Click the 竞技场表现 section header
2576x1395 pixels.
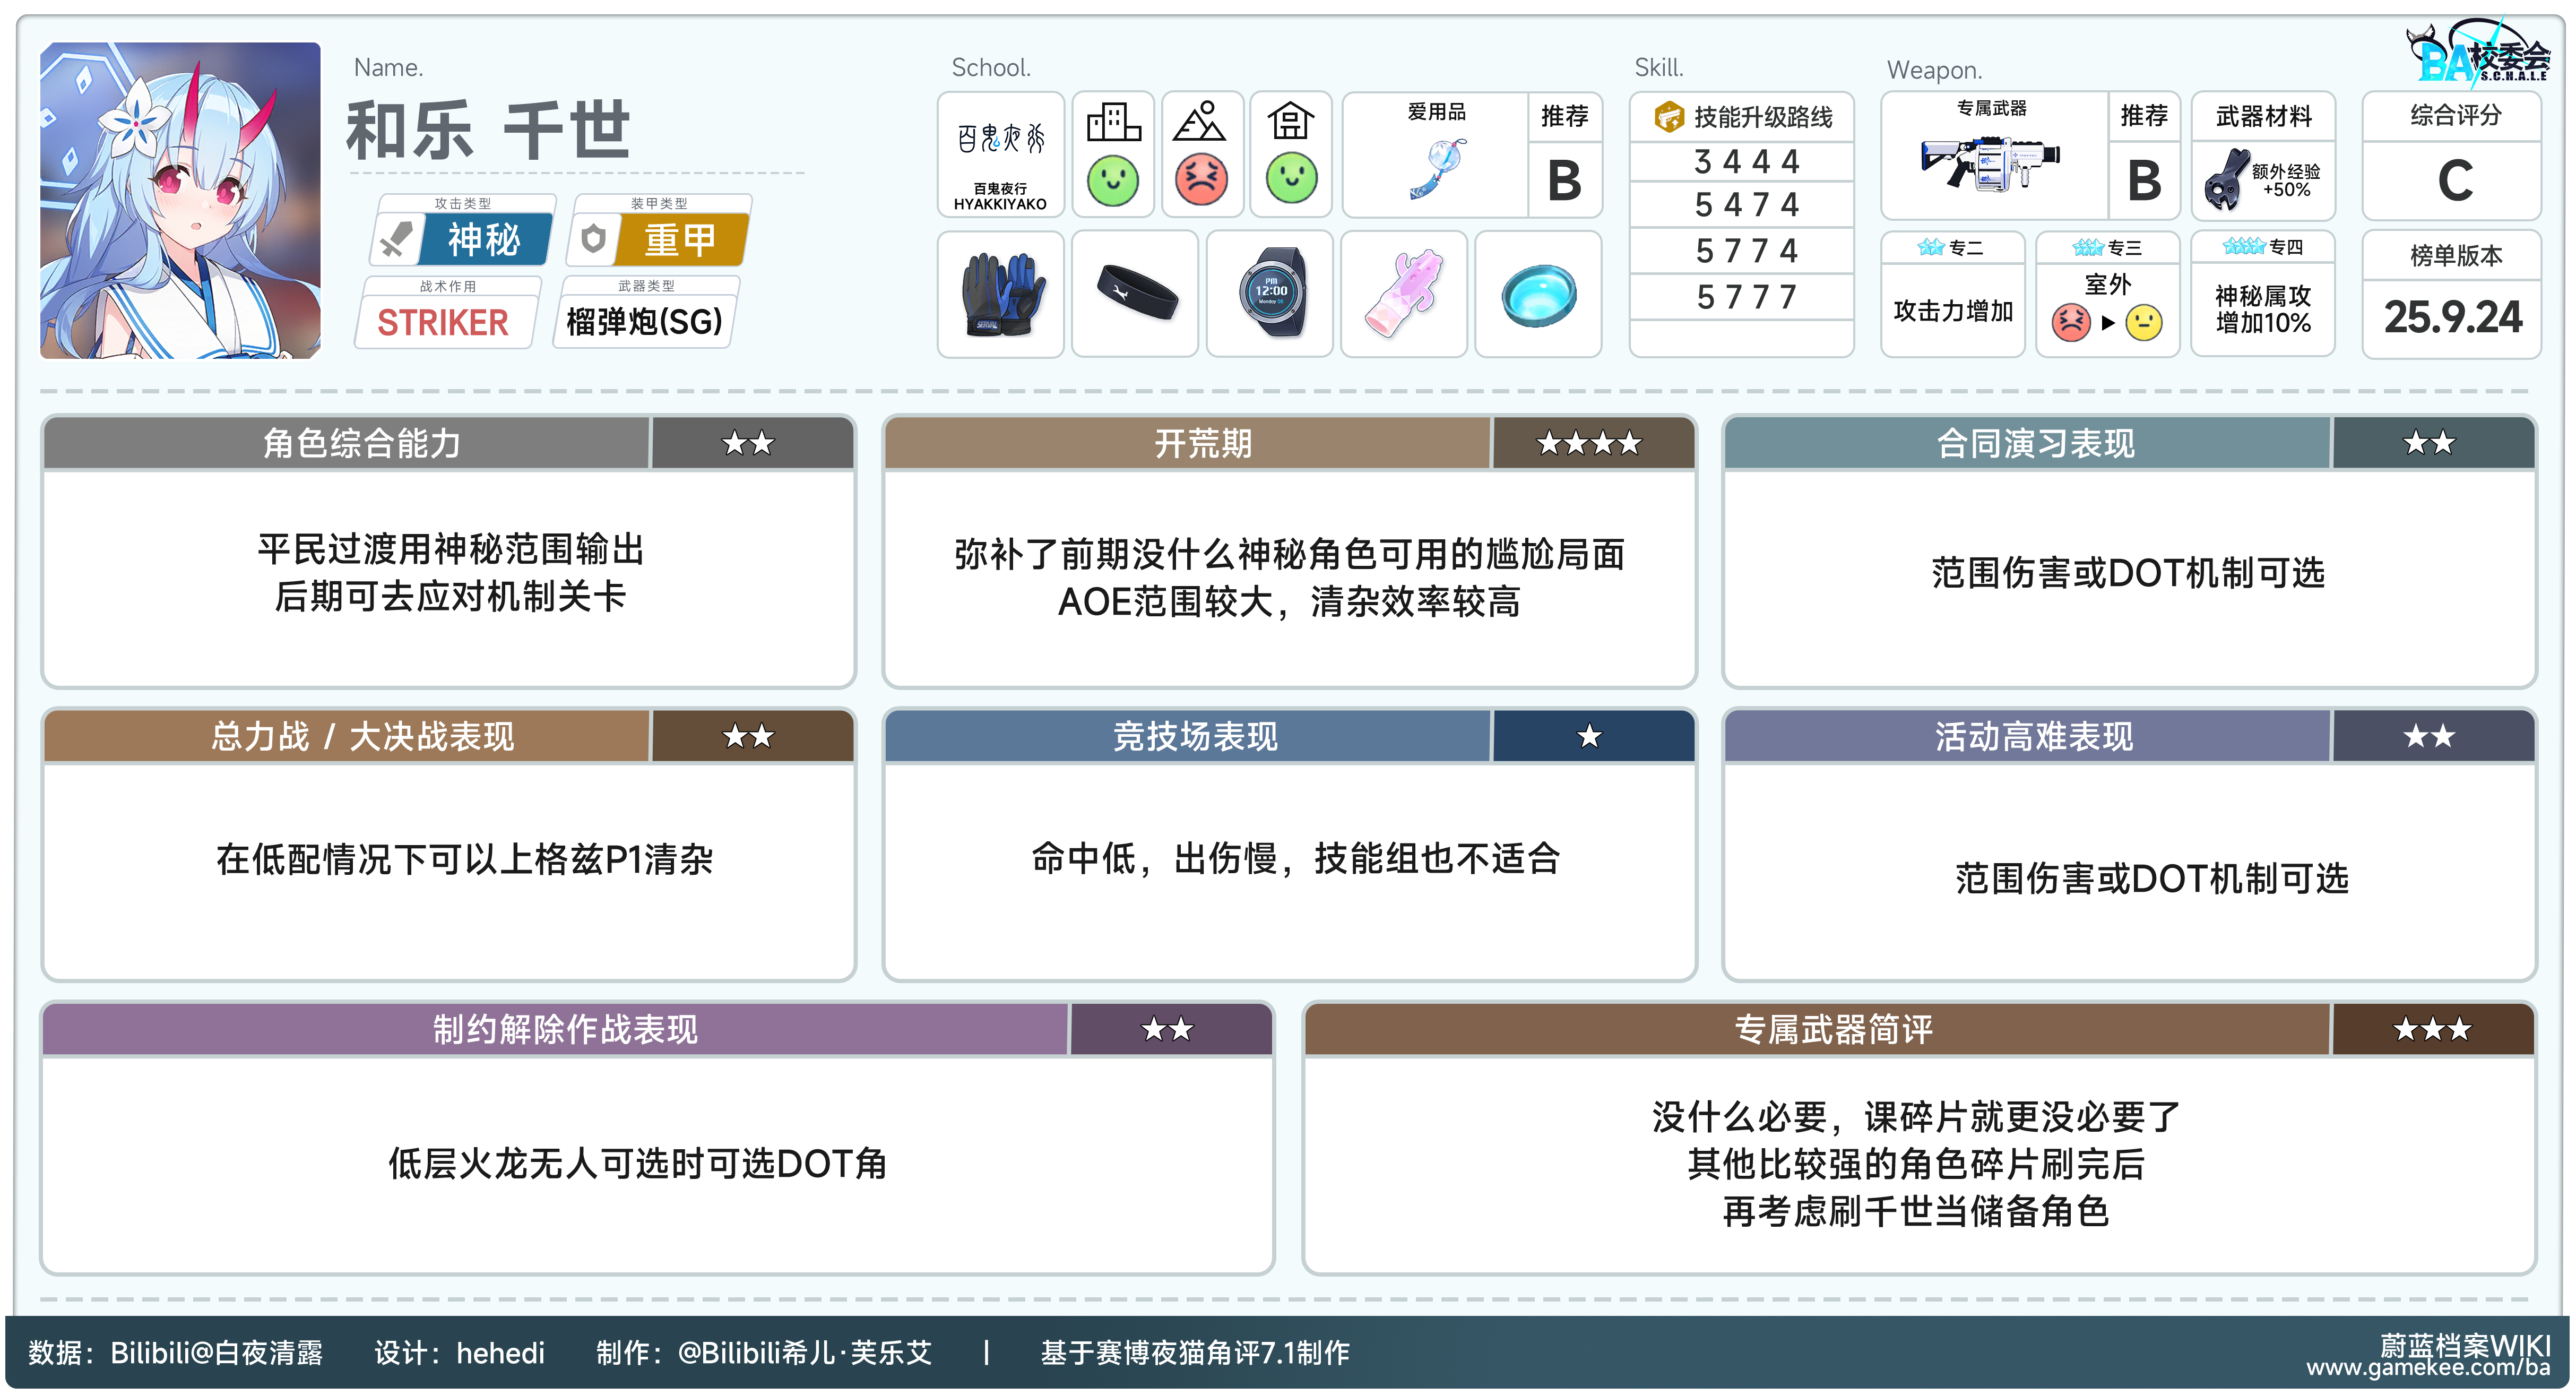point(1195,736)
